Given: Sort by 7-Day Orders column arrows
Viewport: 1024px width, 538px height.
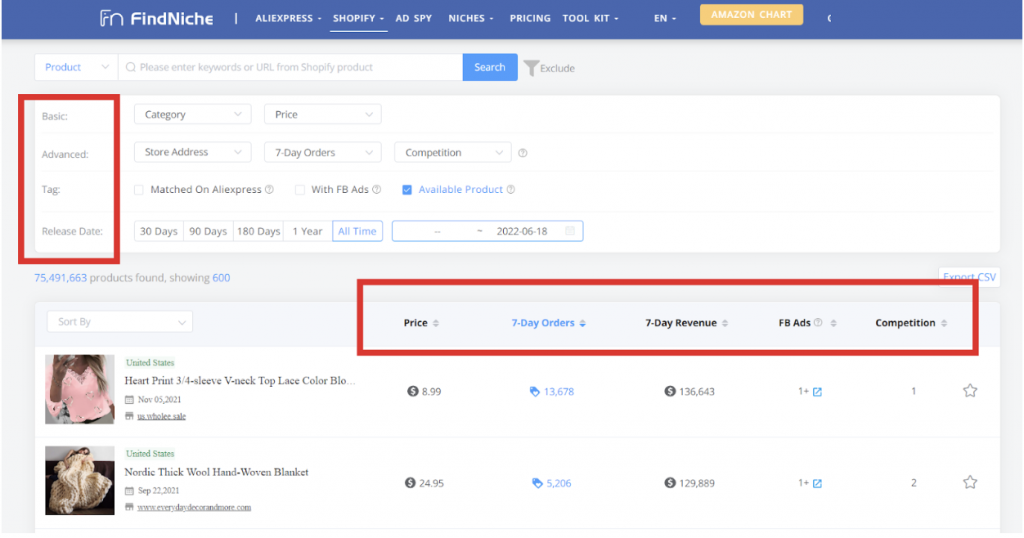Looking at the screenshot, I should (583, 323).
